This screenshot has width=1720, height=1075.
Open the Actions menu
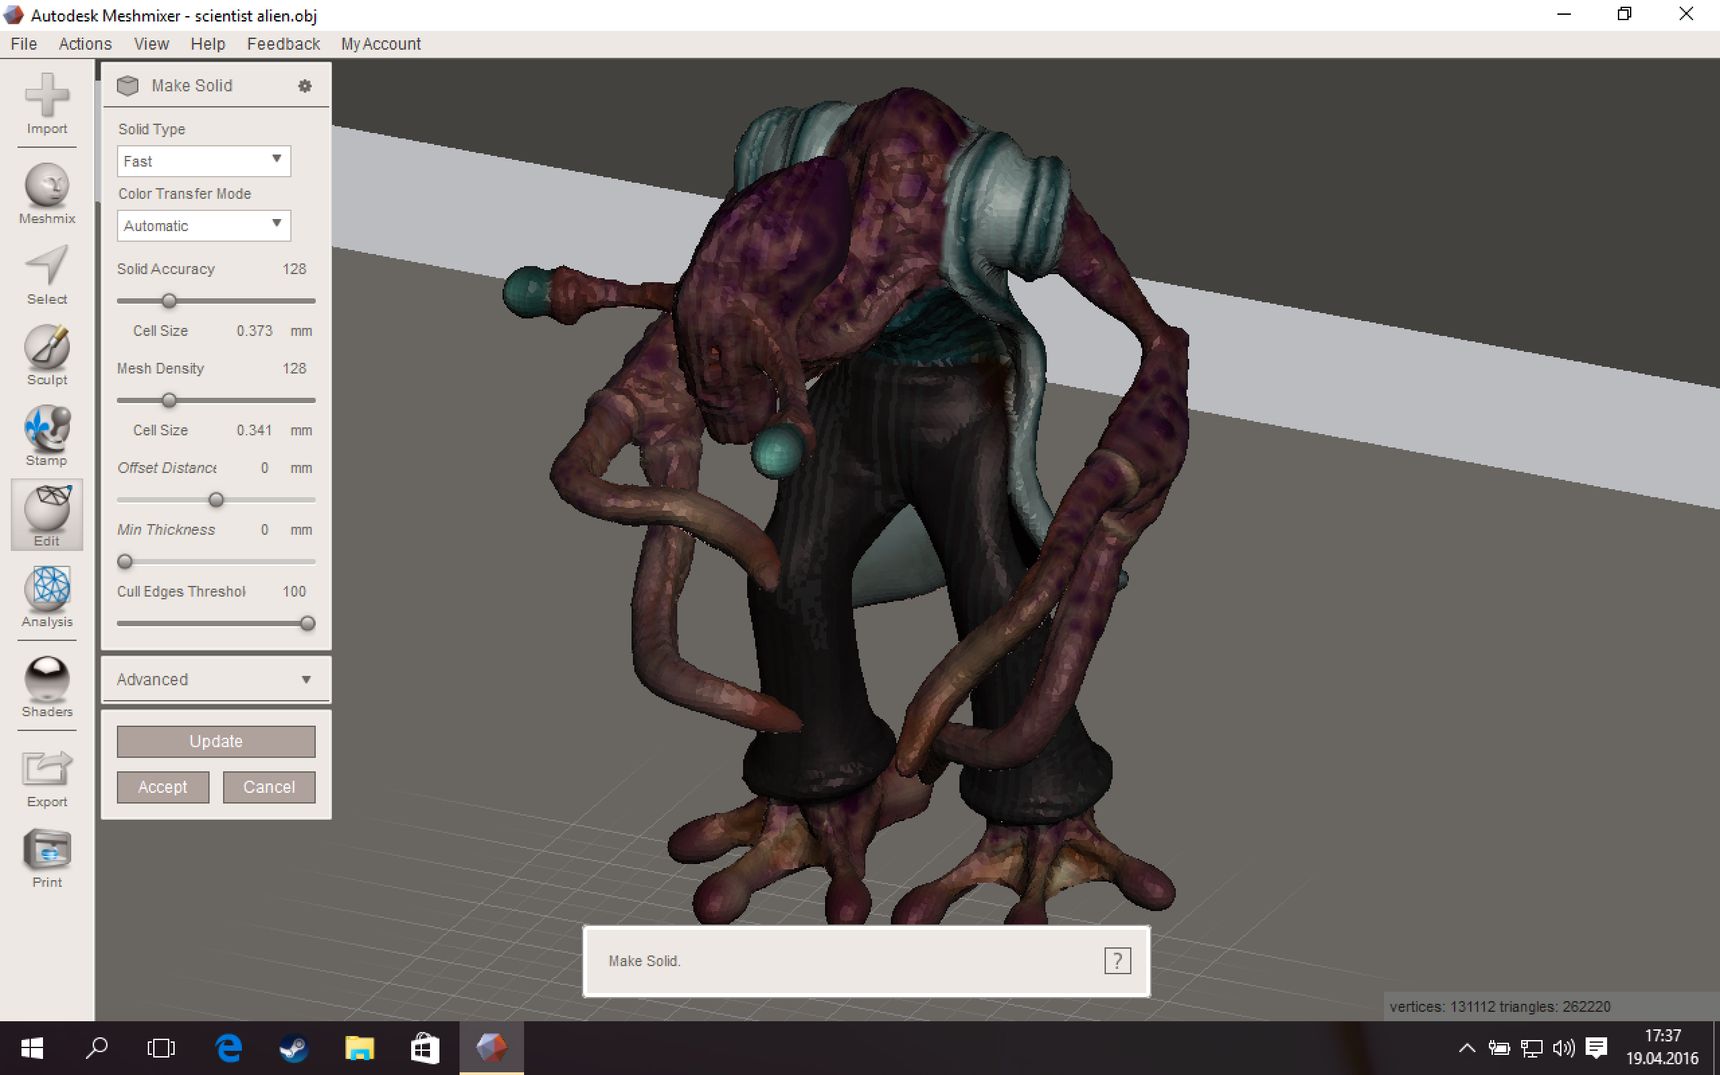[x=85, y=44]
